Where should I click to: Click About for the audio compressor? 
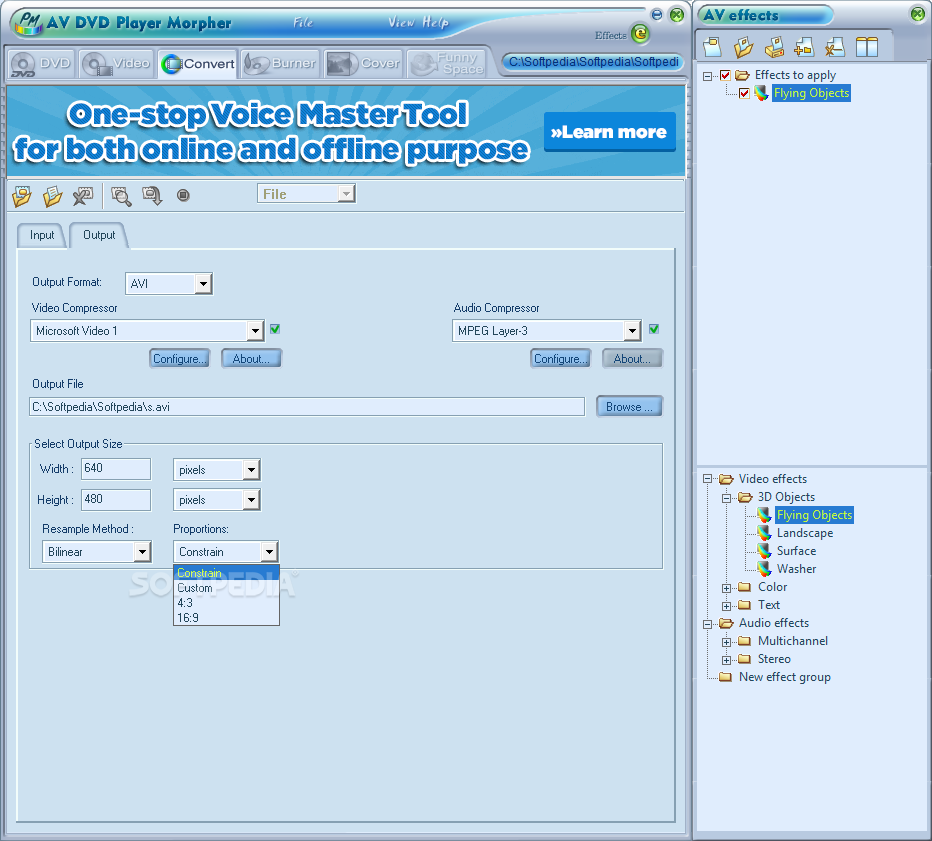coord(632,358)
